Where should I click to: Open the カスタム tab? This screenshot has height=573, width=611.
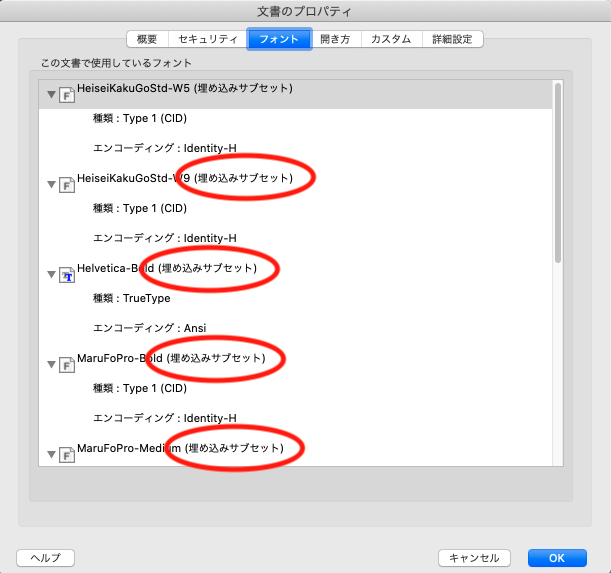point(391,39)
